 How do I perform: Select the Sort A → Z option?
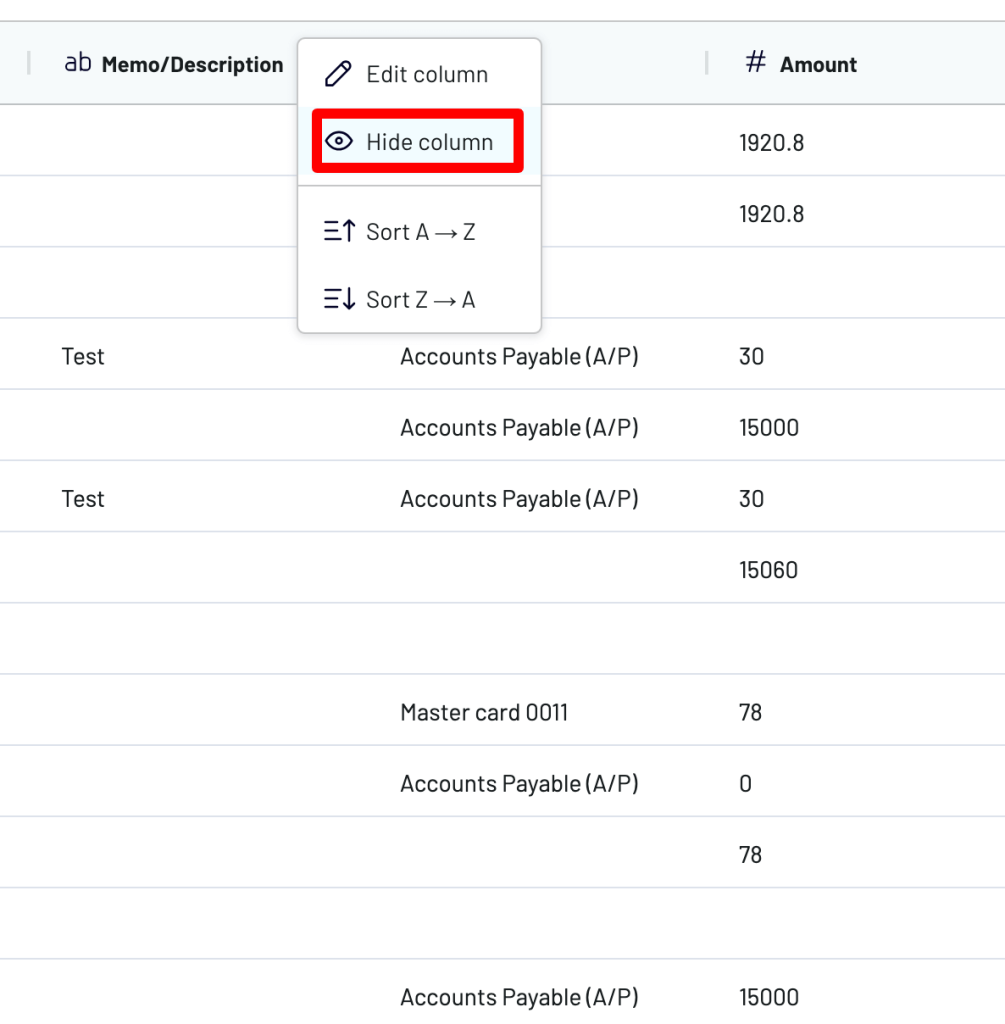coord(420,232)
